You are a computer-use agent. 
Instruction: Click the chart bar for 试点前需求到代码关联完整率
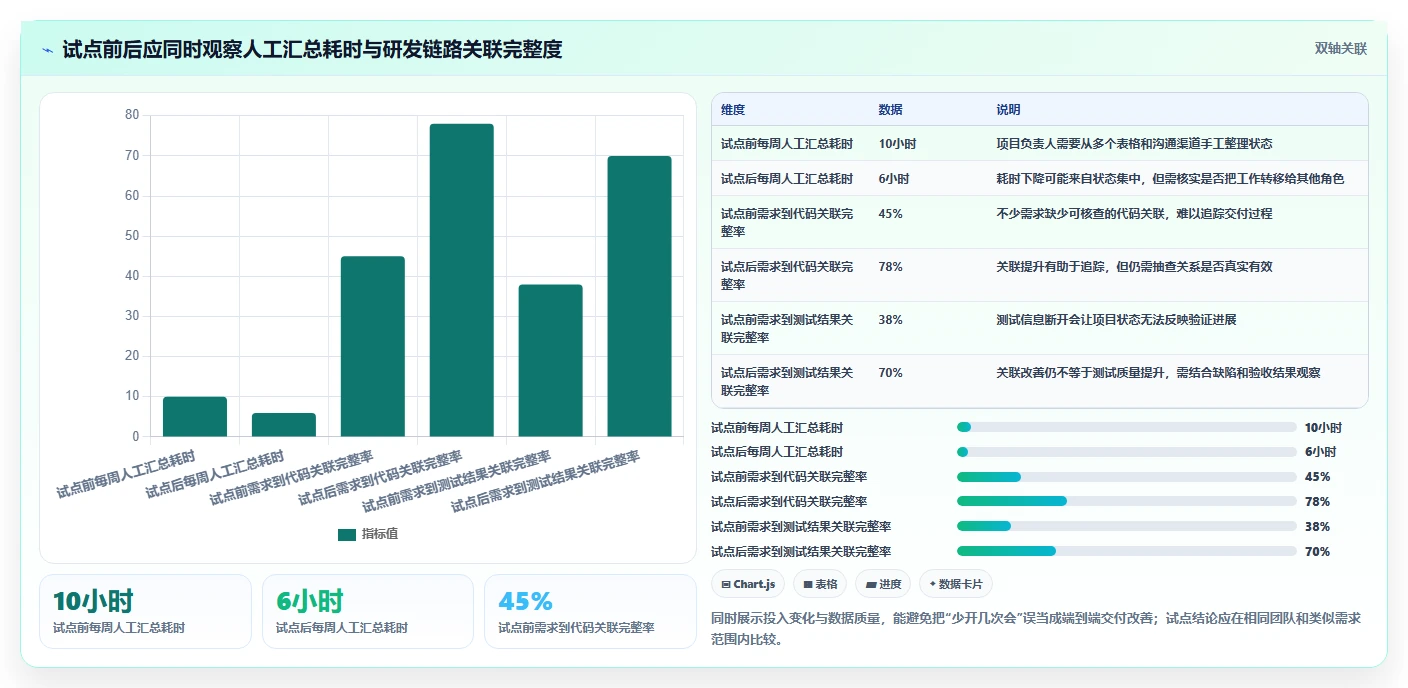373,346
